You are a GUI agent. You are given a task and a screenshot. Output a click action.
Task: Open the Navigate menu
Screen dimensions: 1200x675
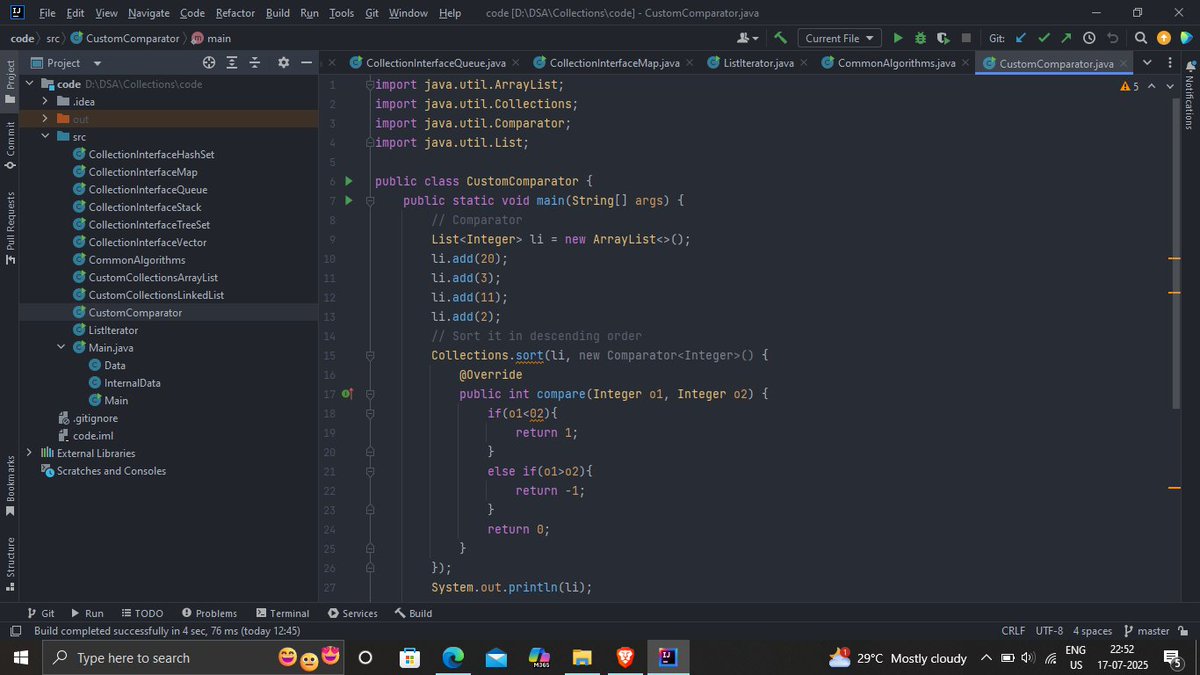pos(148,13)
